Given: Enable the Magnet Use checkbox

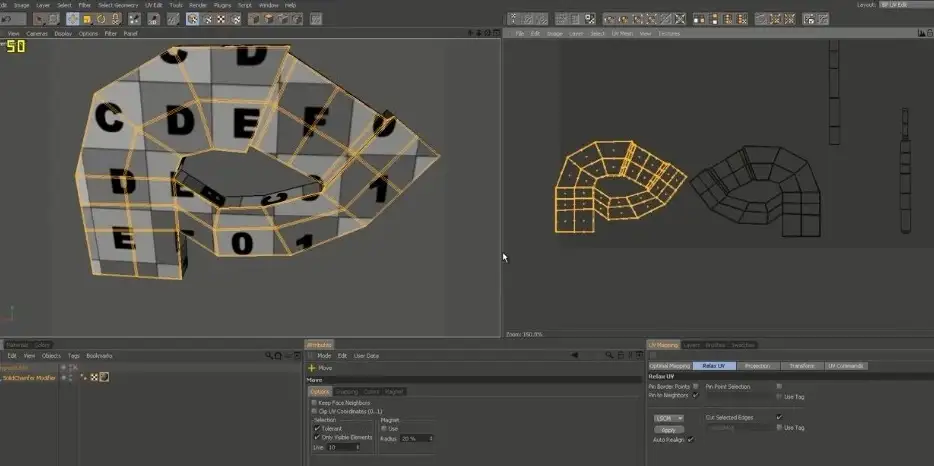Looking at the screenshot, I should 384,428.
